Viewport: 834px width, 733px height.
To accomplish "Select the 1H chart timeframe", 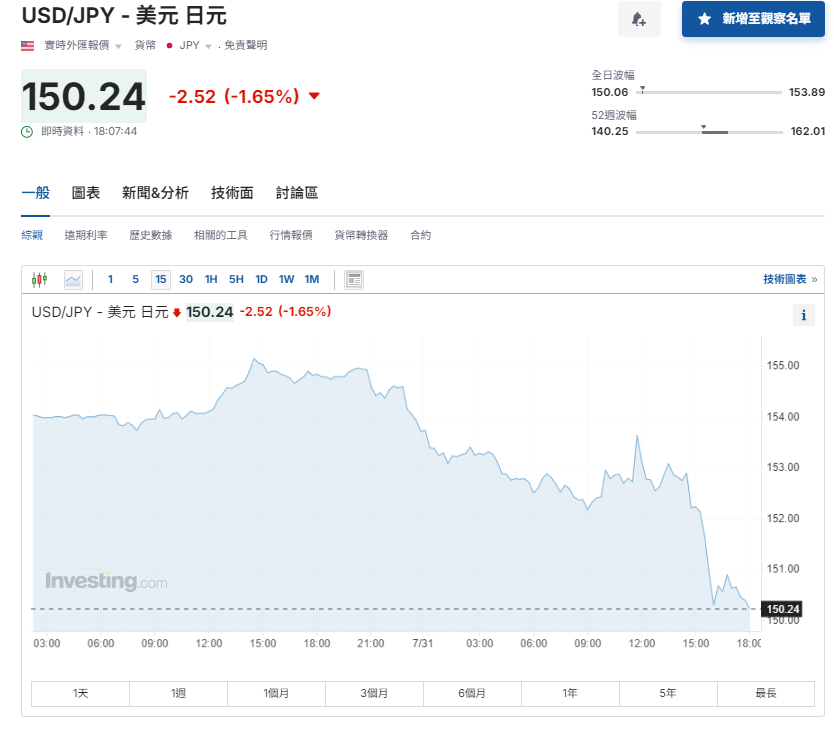I will tap(211, 279).
